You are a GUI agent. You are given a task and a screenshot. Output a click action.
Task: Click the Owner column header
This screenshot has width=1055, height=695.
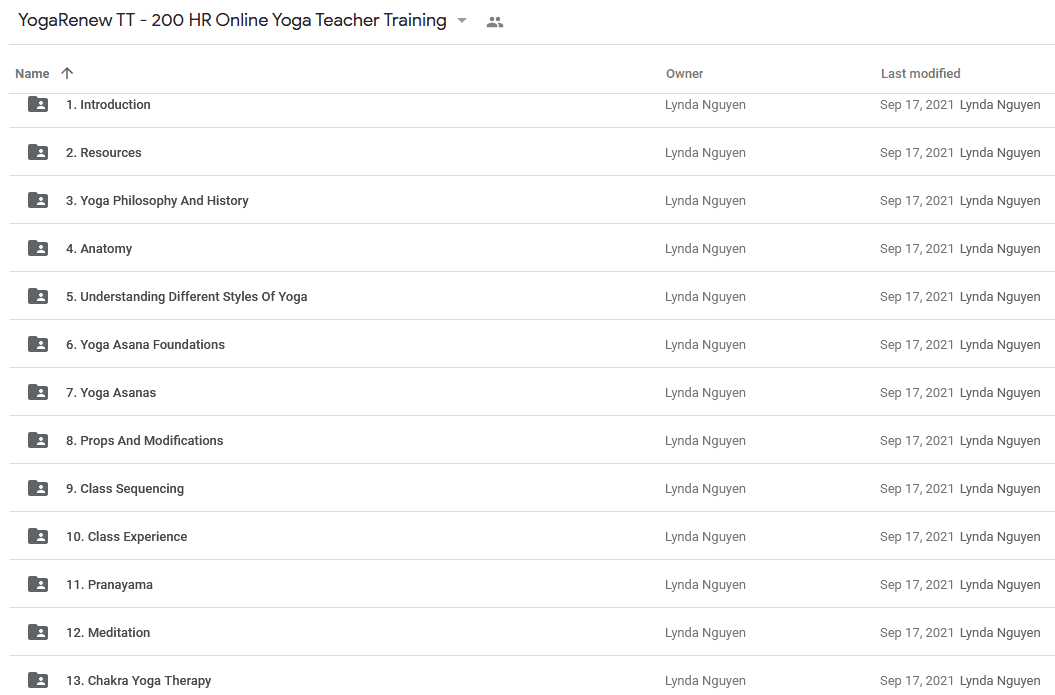pyautogui.click(x=684, y=73)
